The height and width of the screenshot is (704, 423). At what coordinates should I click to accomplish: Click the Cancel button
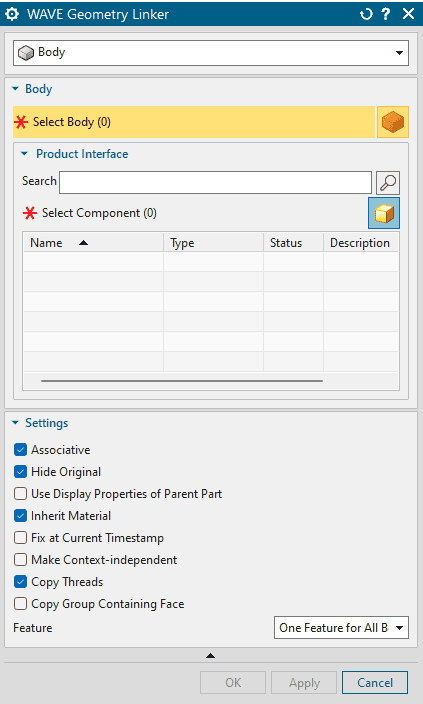(375, 683)
